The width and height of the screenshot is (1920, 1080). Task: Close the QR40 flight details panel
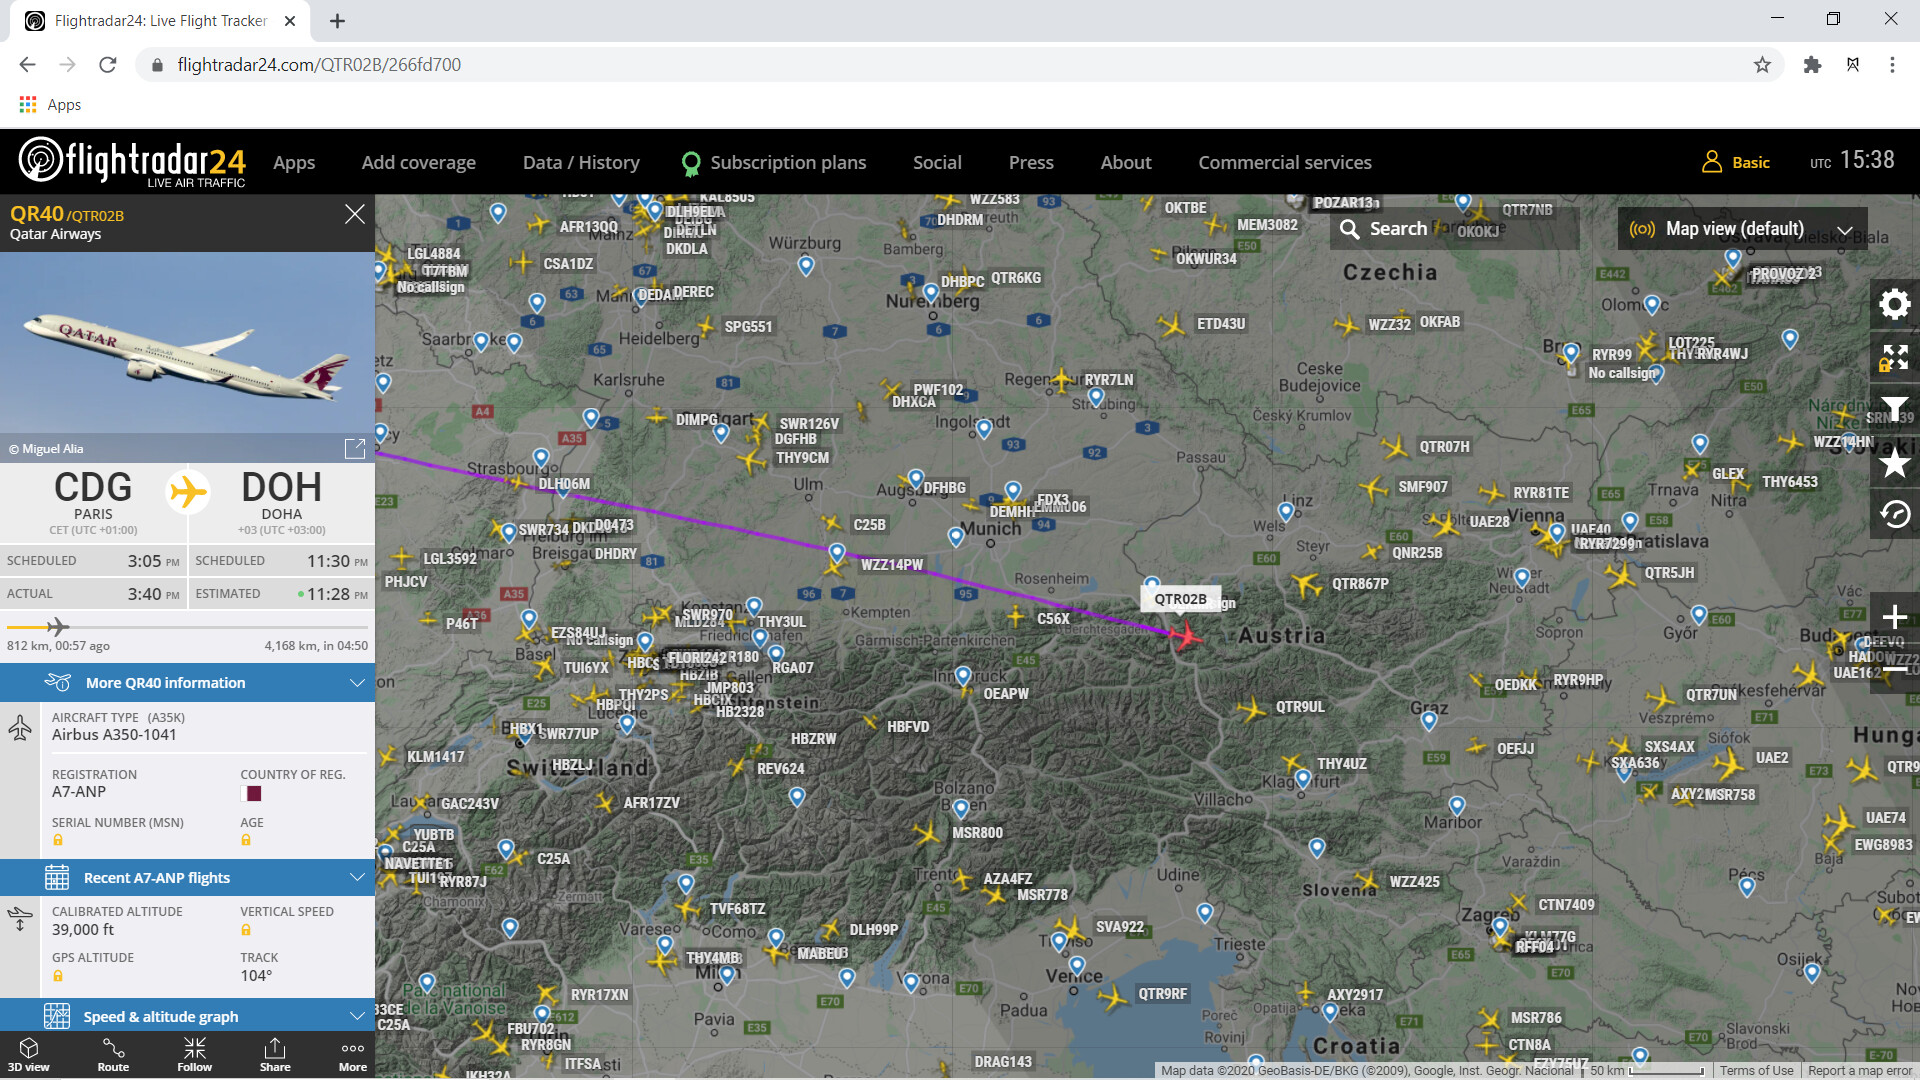point(354,214)
